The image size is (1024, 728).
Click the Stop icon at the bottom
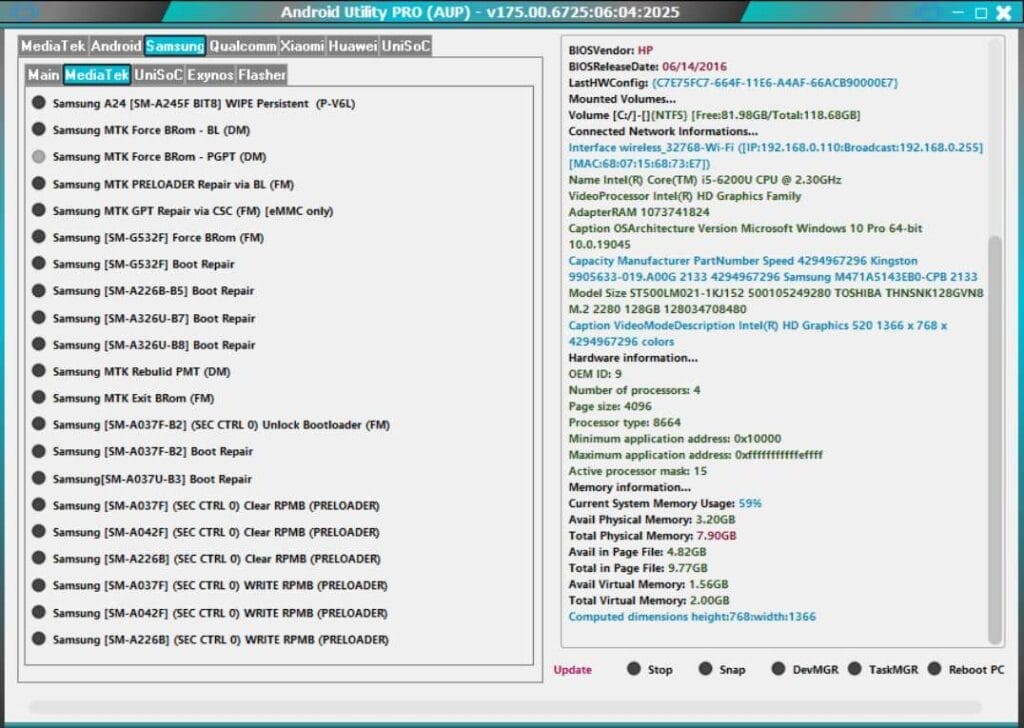pyautogui.click(x=634, y=669)
